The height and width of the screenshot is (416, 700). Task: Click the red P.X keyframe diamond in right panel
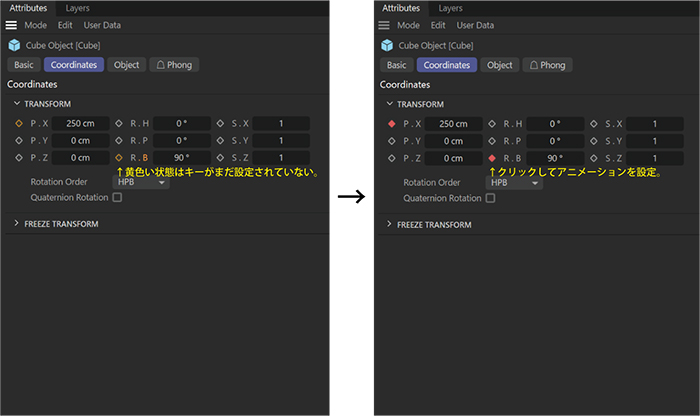(x=391, y=124)
